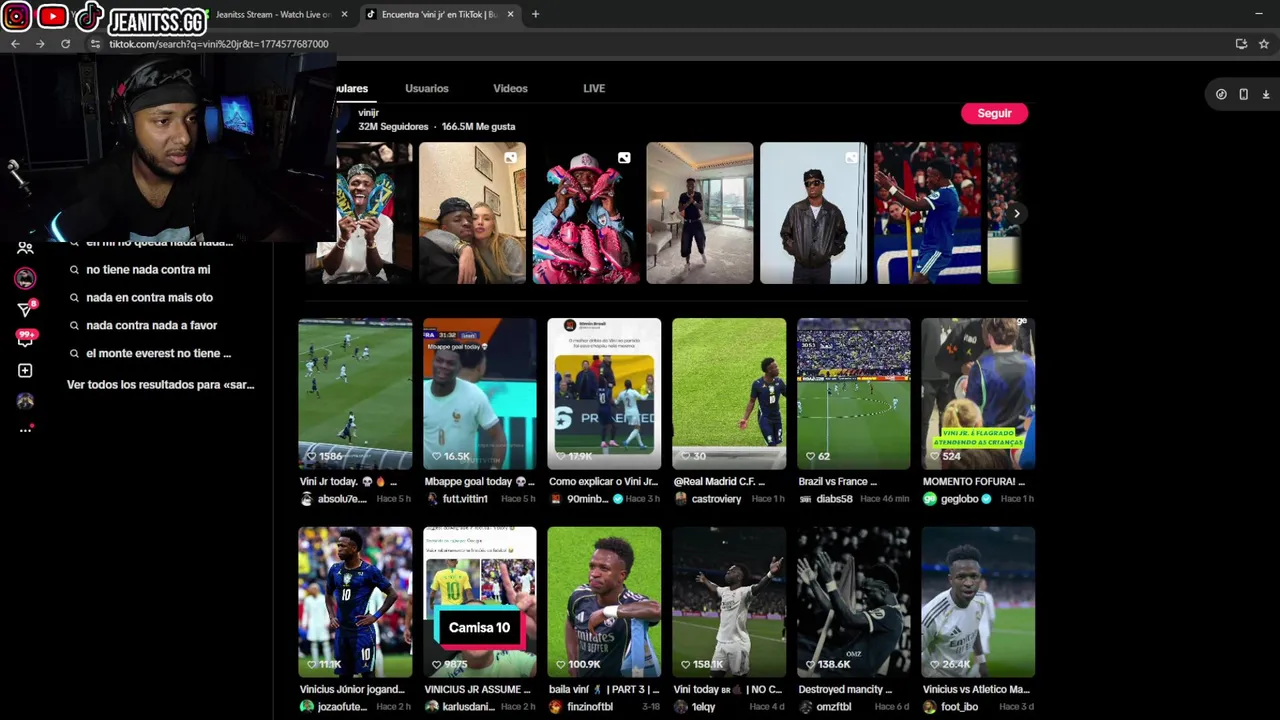Open 'Brazil vs France ...' video thumbnail
The height and width of the screenshot is (720, 1280).
pyautogui.click(x=853, y=394)
